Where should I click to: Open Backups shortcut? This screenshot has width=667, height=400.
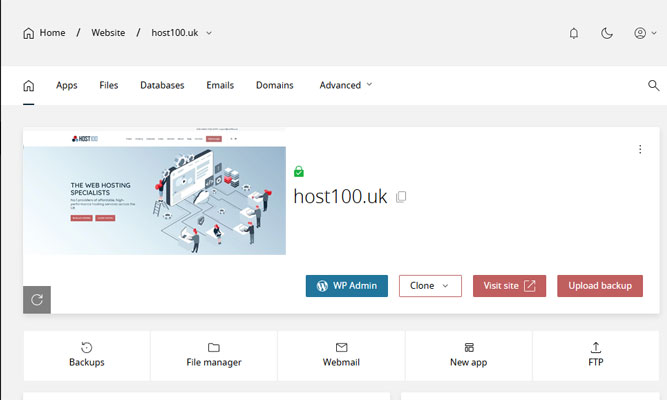tap(87, 355)
